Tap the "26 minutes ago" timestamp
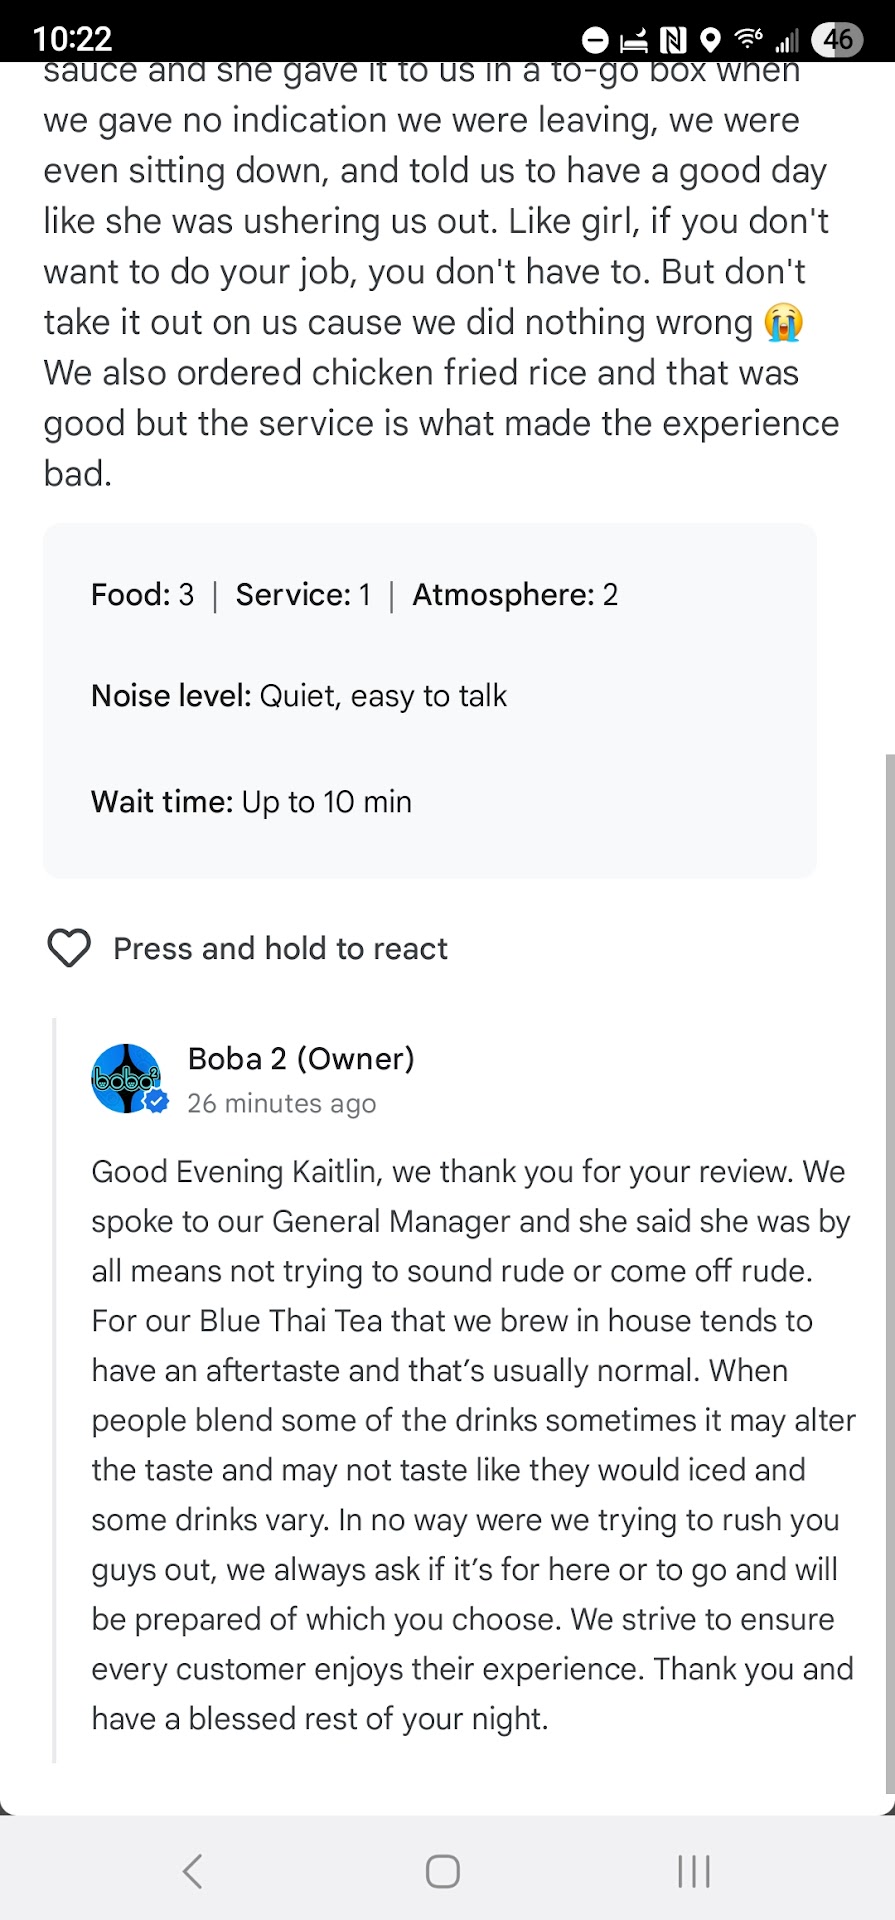The image size is (895, 1920). point(282,1103)
